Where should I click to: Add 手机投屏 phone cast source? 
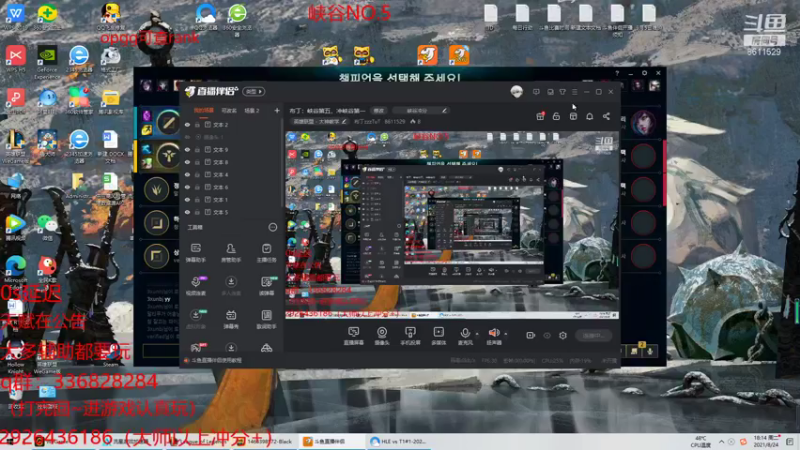410,336
